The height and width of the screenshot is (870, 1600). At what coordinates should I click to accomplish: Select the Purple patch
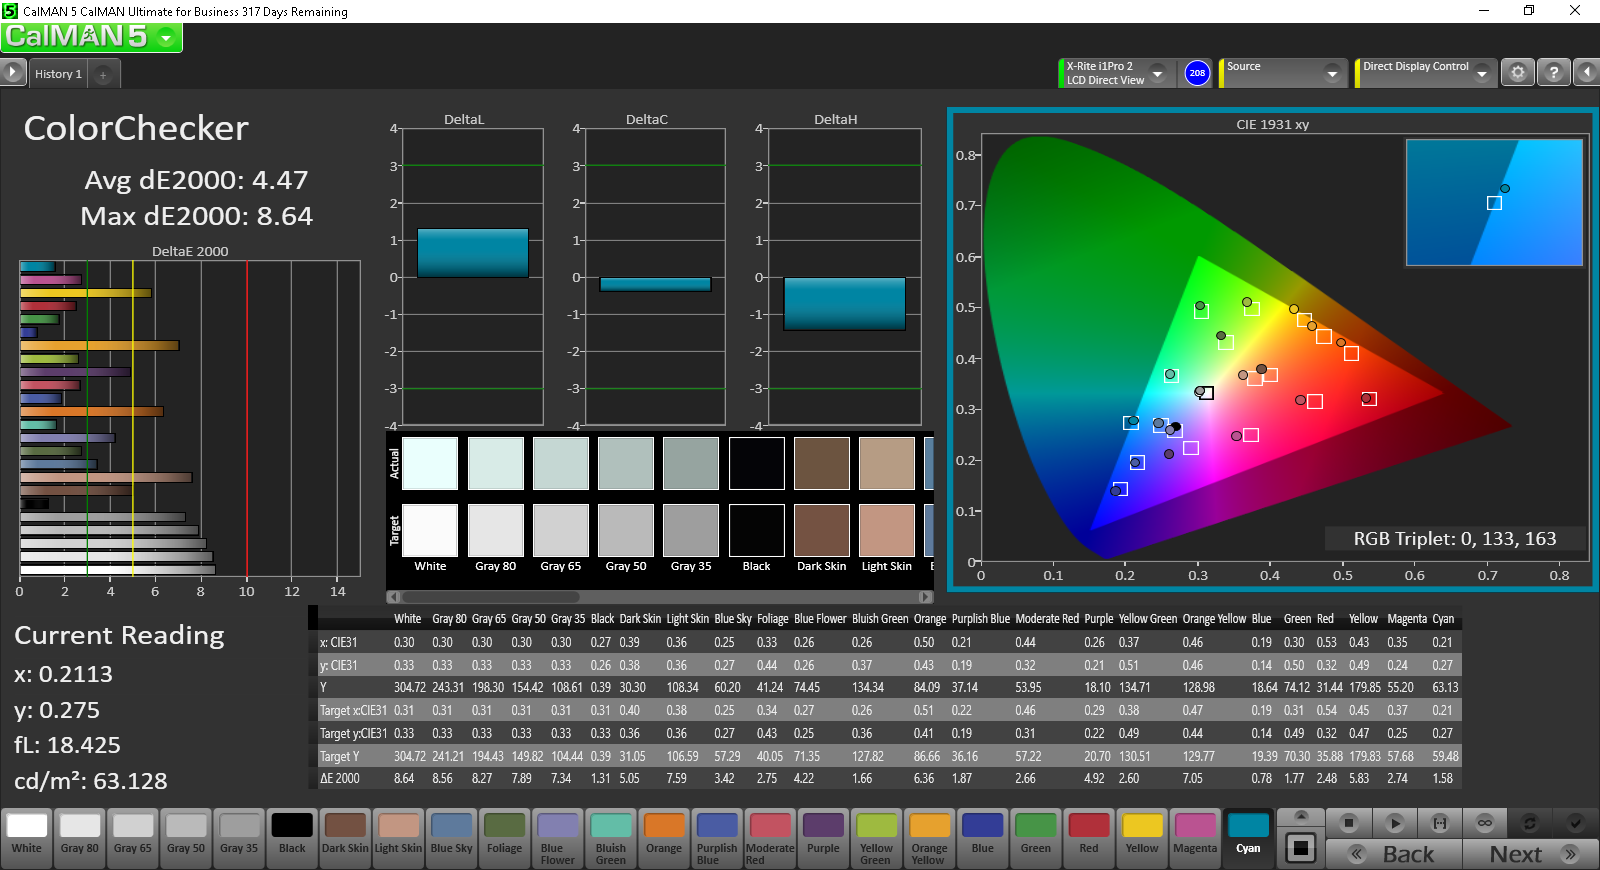coord(823,838)
